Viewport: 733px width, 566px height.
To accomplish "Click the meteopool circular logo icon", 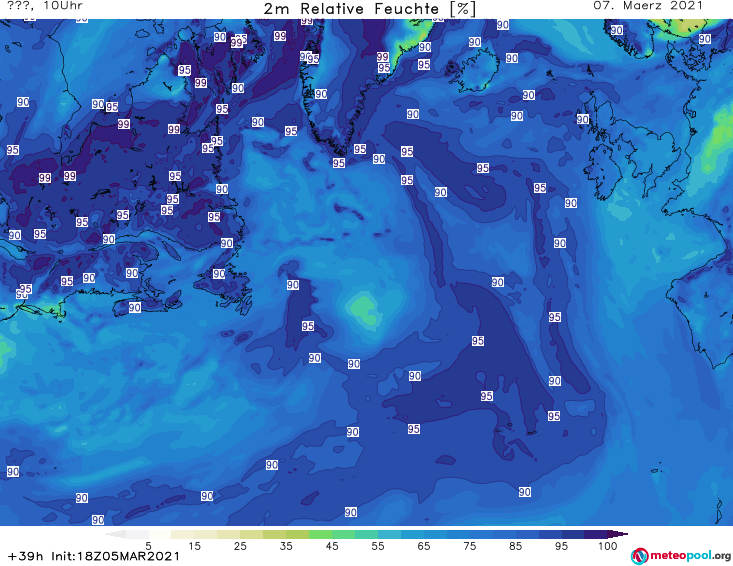I will pyautogui.click(x=639, y=556).
